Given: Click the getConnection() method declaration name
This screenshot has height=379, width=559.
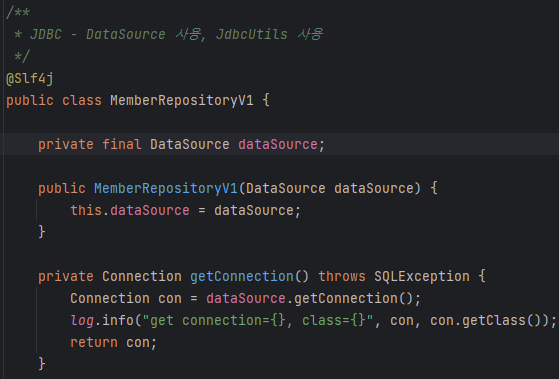Looking at the screenshot, I should (x=242, y=276).
